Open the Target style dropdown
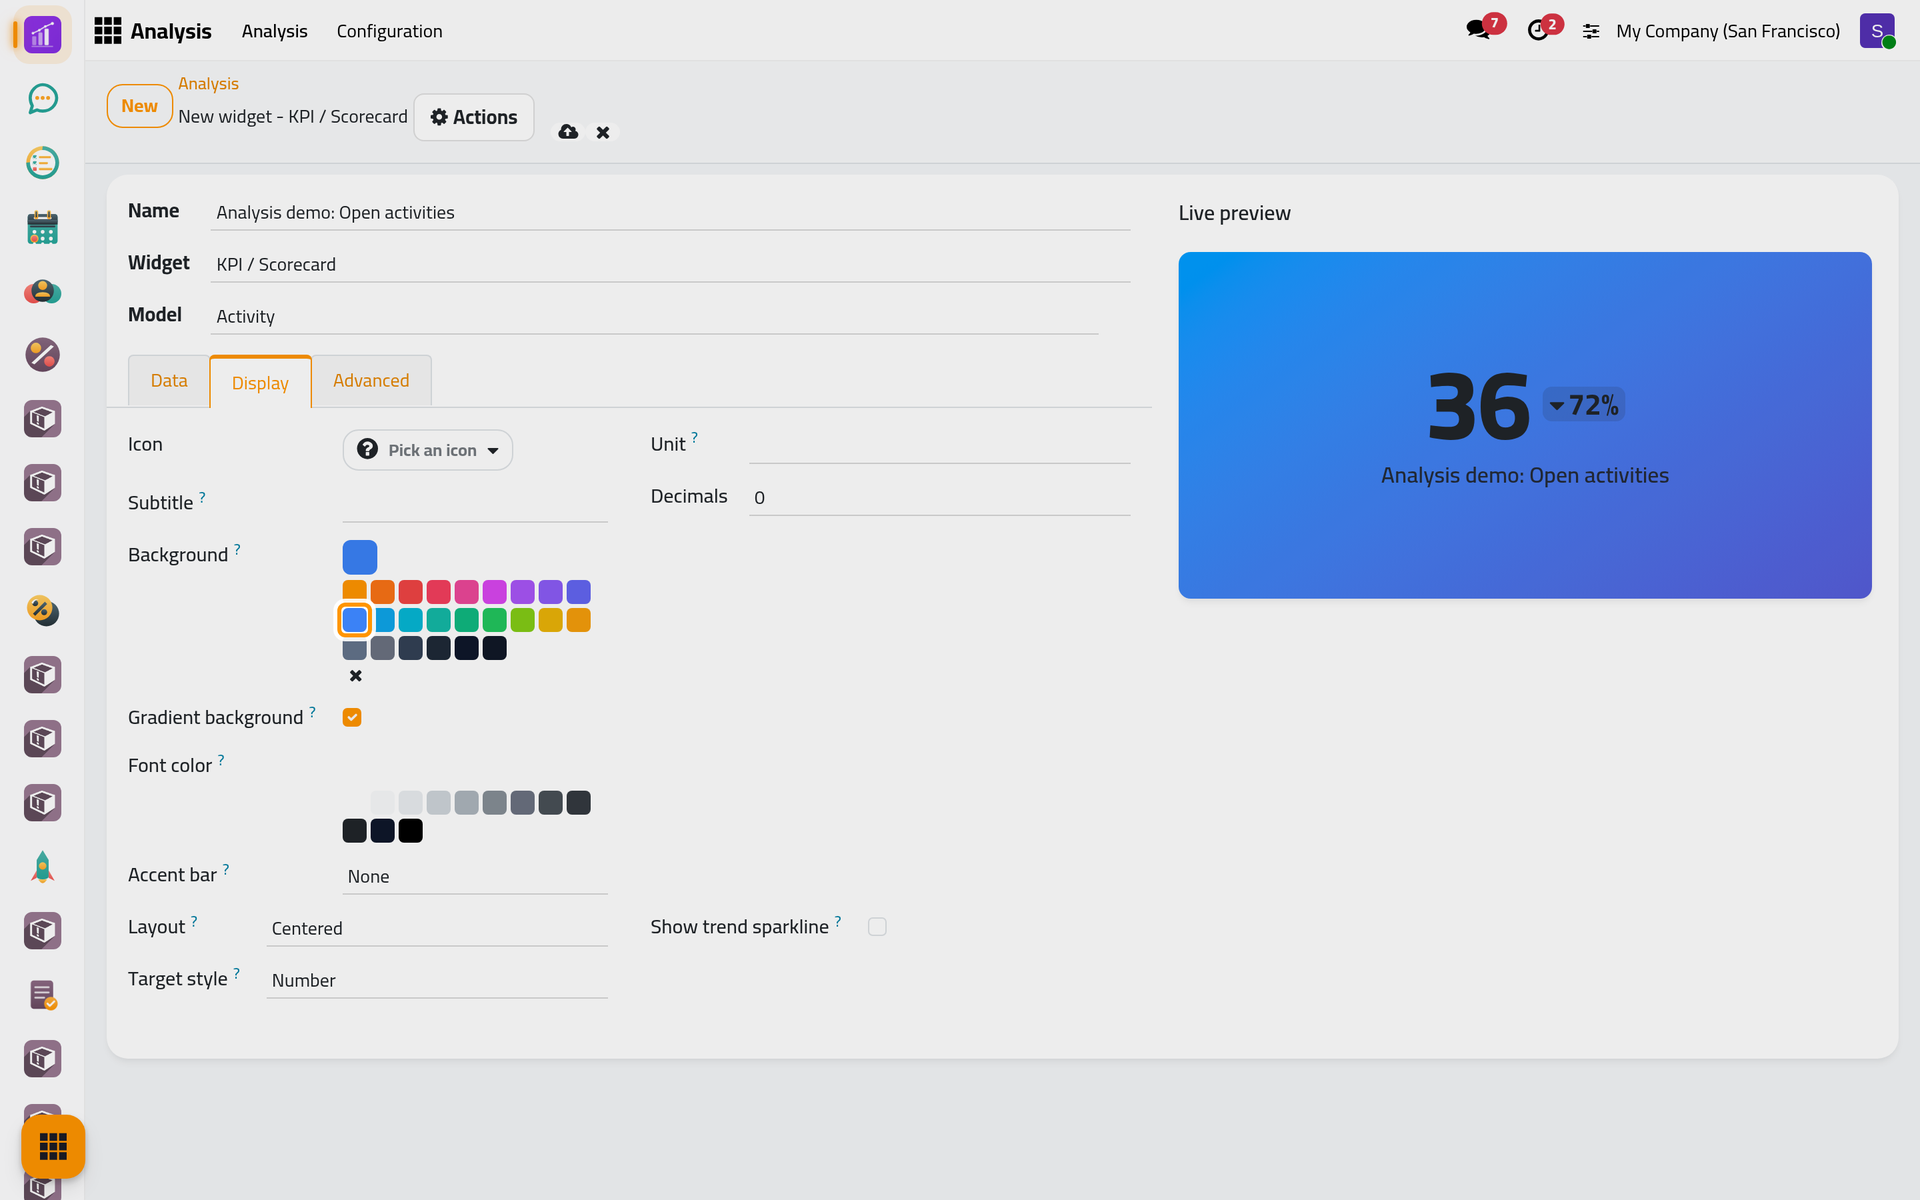This screenshot has width=1920, height=1200. (x=437, y=980)
